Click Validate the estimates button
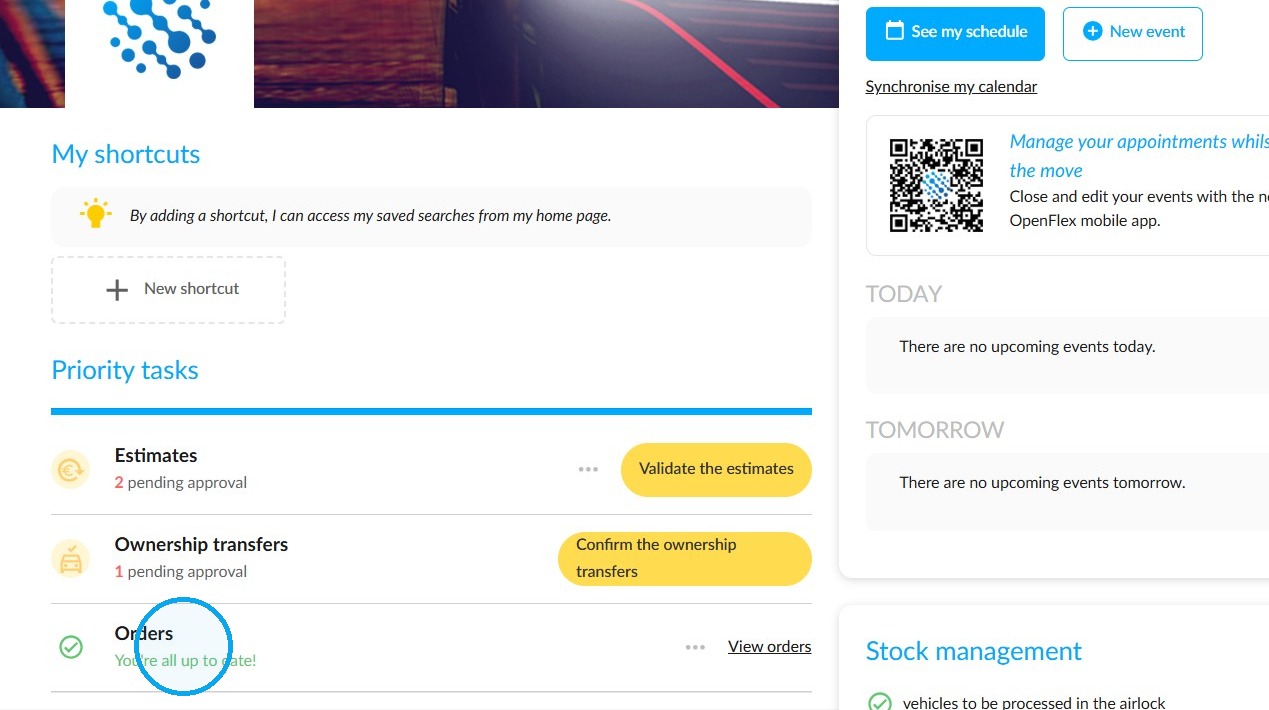Image resolution: width=1269 pixels, height=710 pixels. click(x=716, y=469)
